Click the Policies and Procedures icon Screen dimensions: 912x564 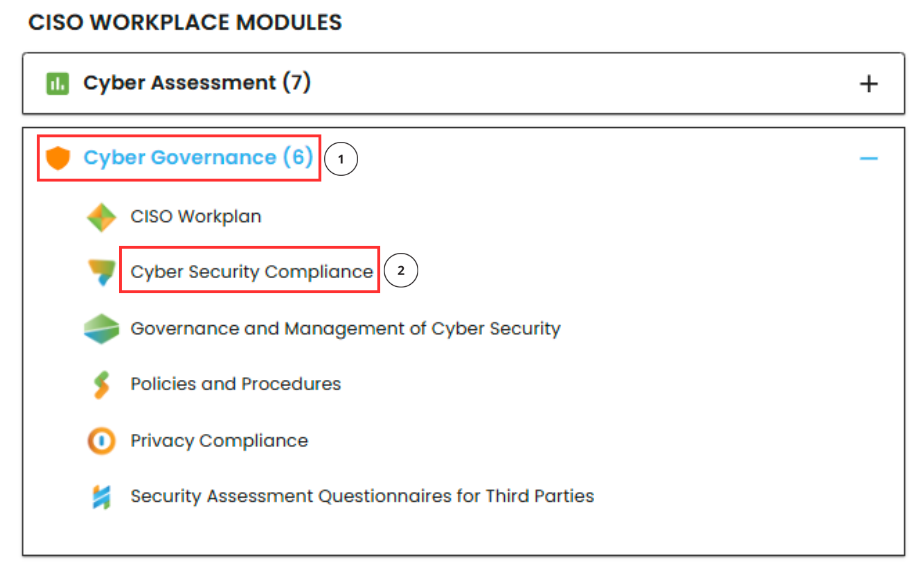101,385
